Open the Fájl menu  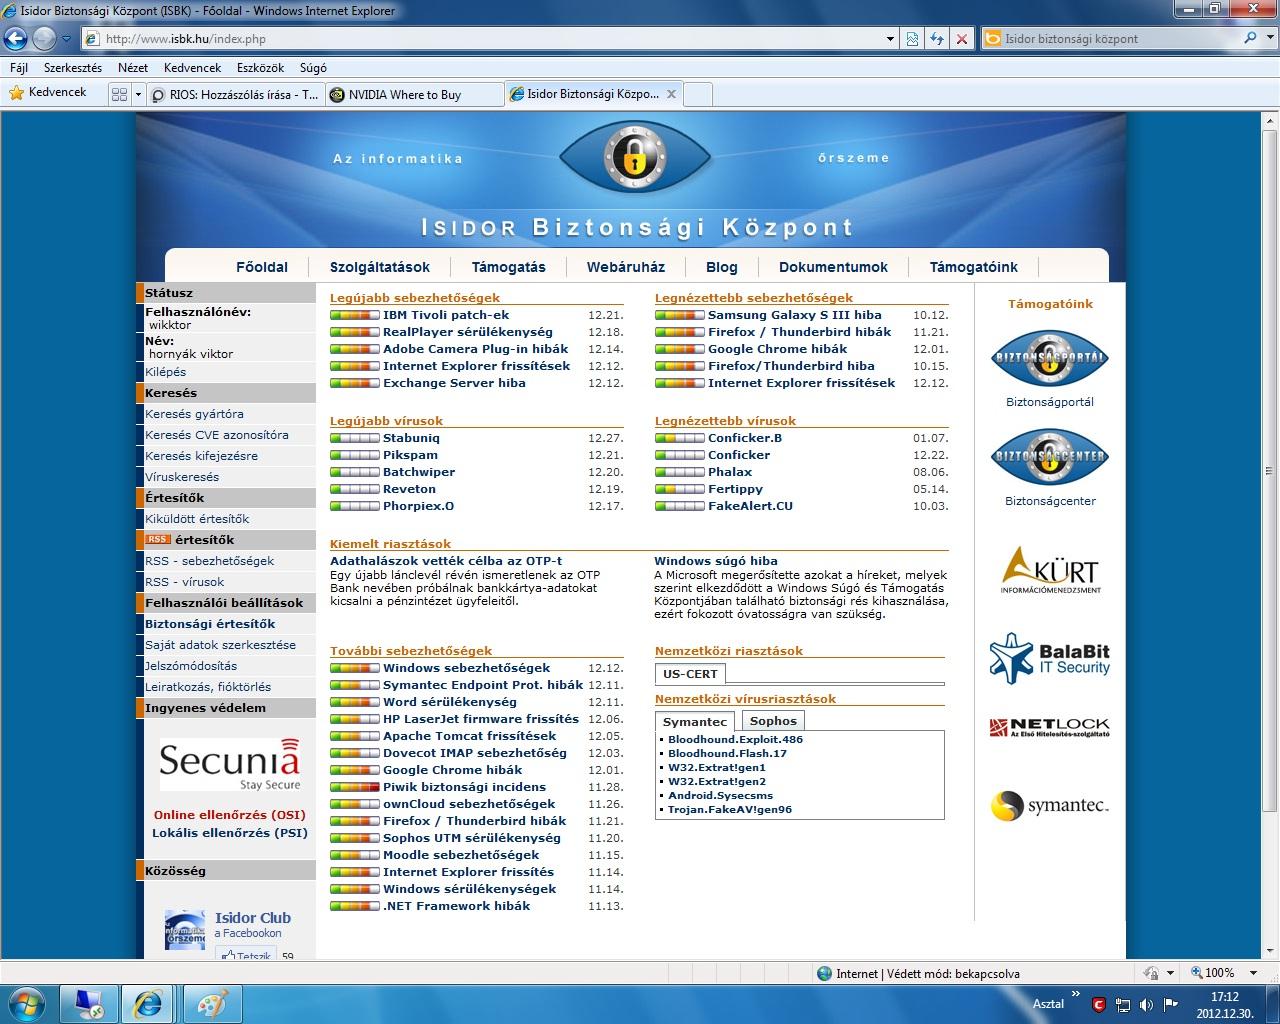click(18, 68)
